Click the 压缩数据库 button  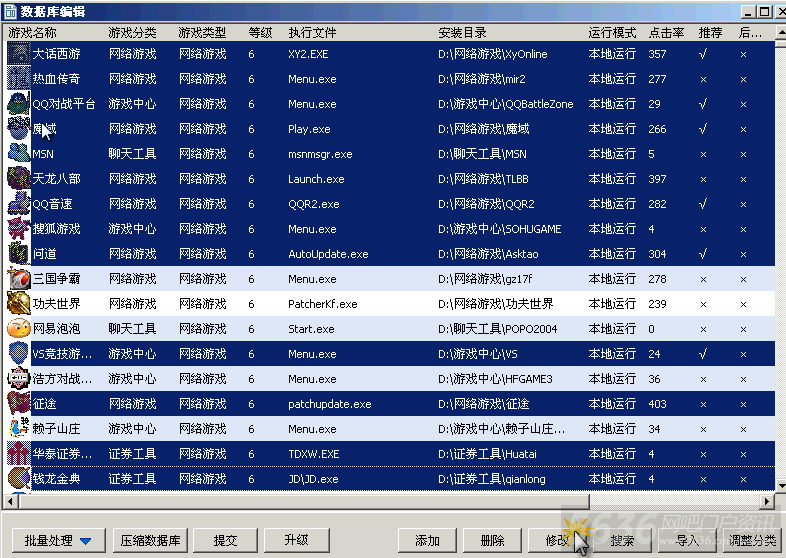[150, 540]
